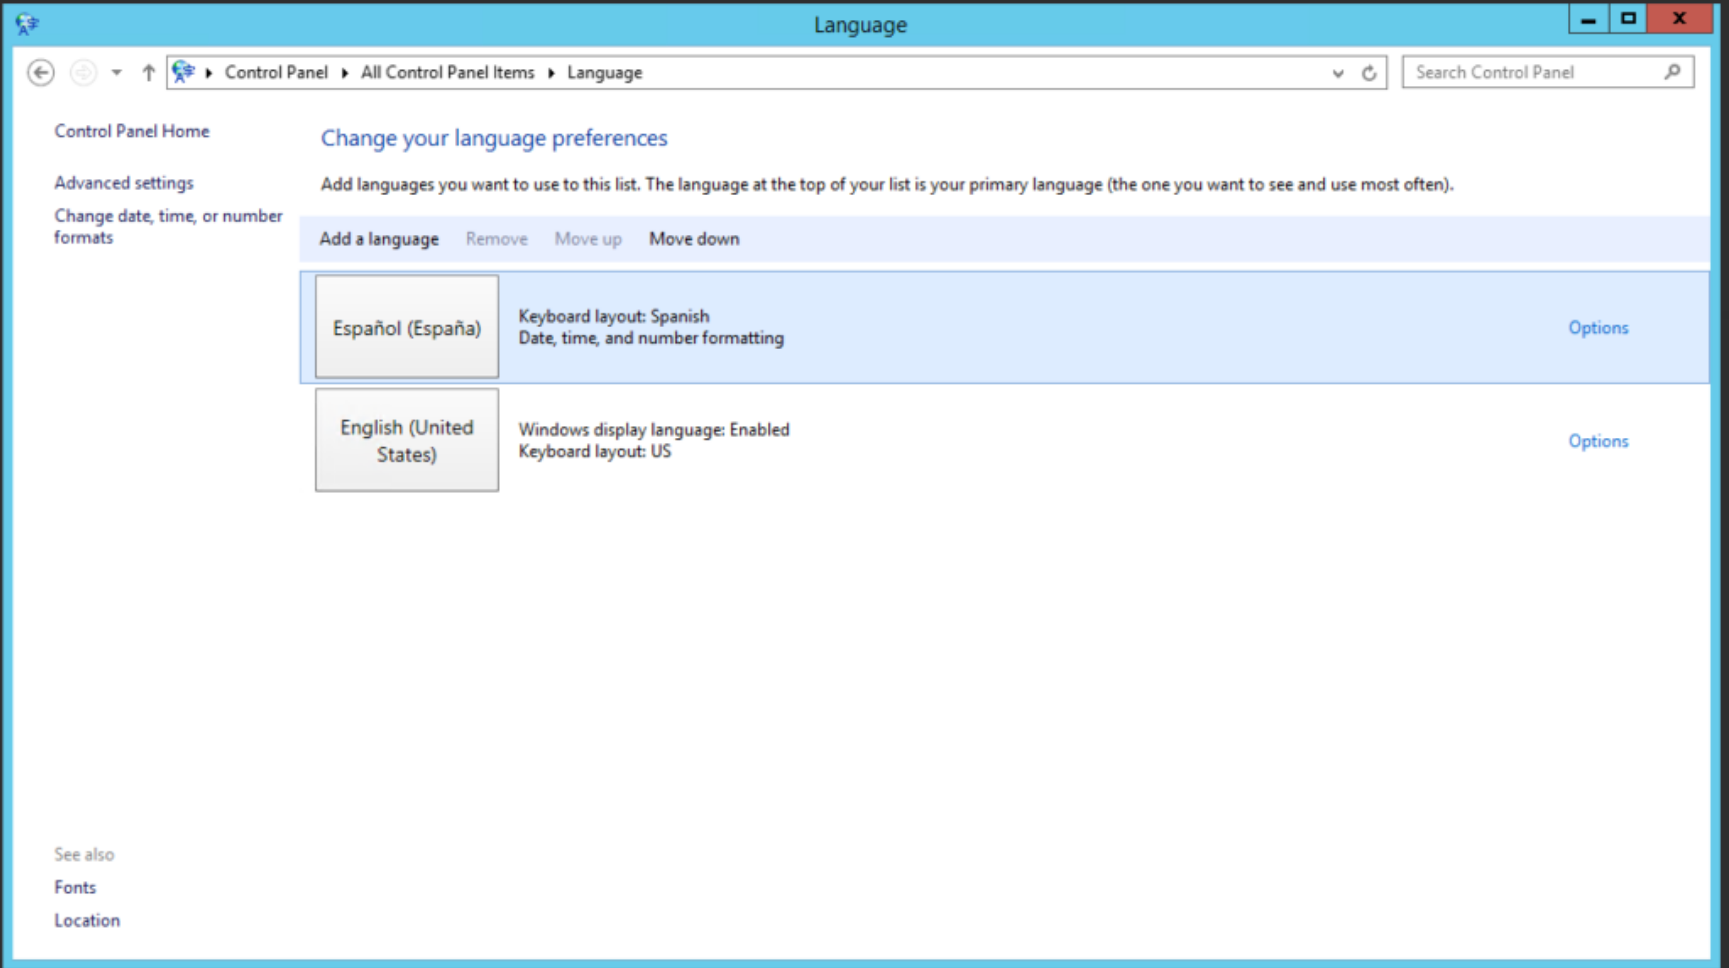Image resolution: width=1729 pixels, height=968 pixels.
Task: Select the English (United States) language entry
Action: (x=406, y=440)
